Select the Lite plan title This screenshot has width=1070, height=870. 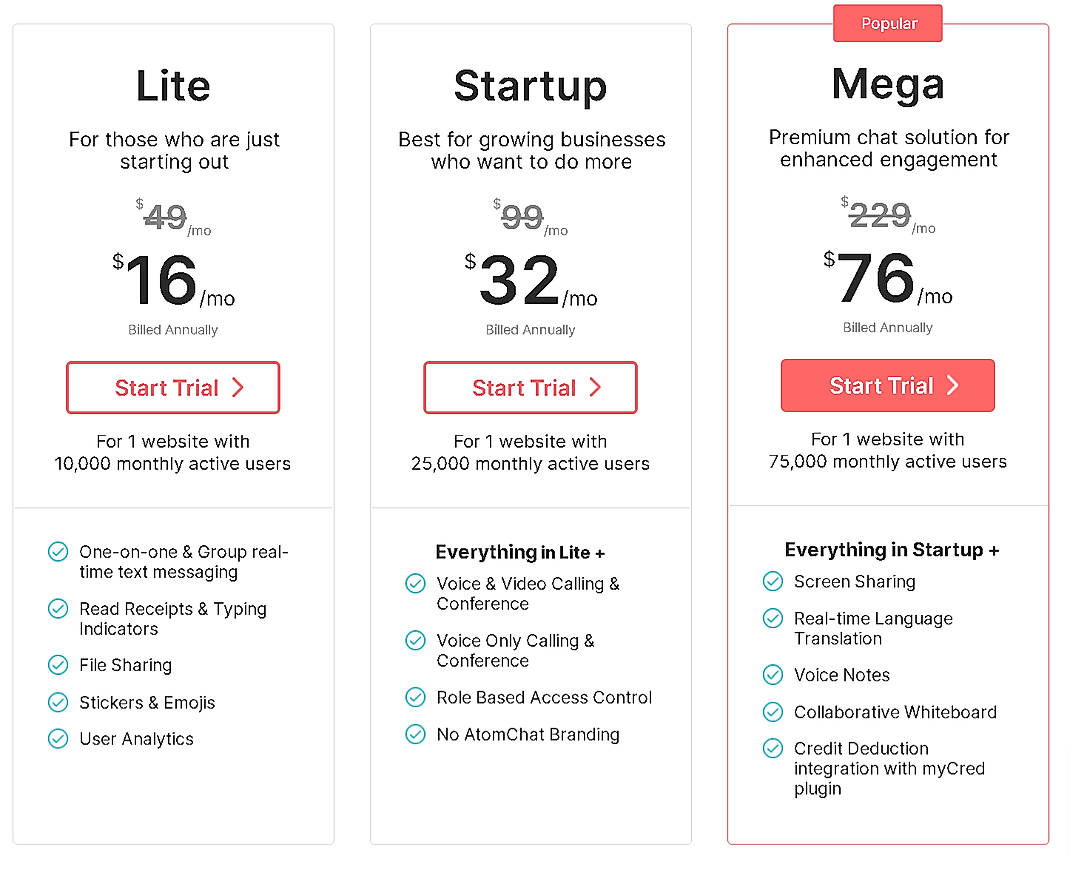coord(172,87)
